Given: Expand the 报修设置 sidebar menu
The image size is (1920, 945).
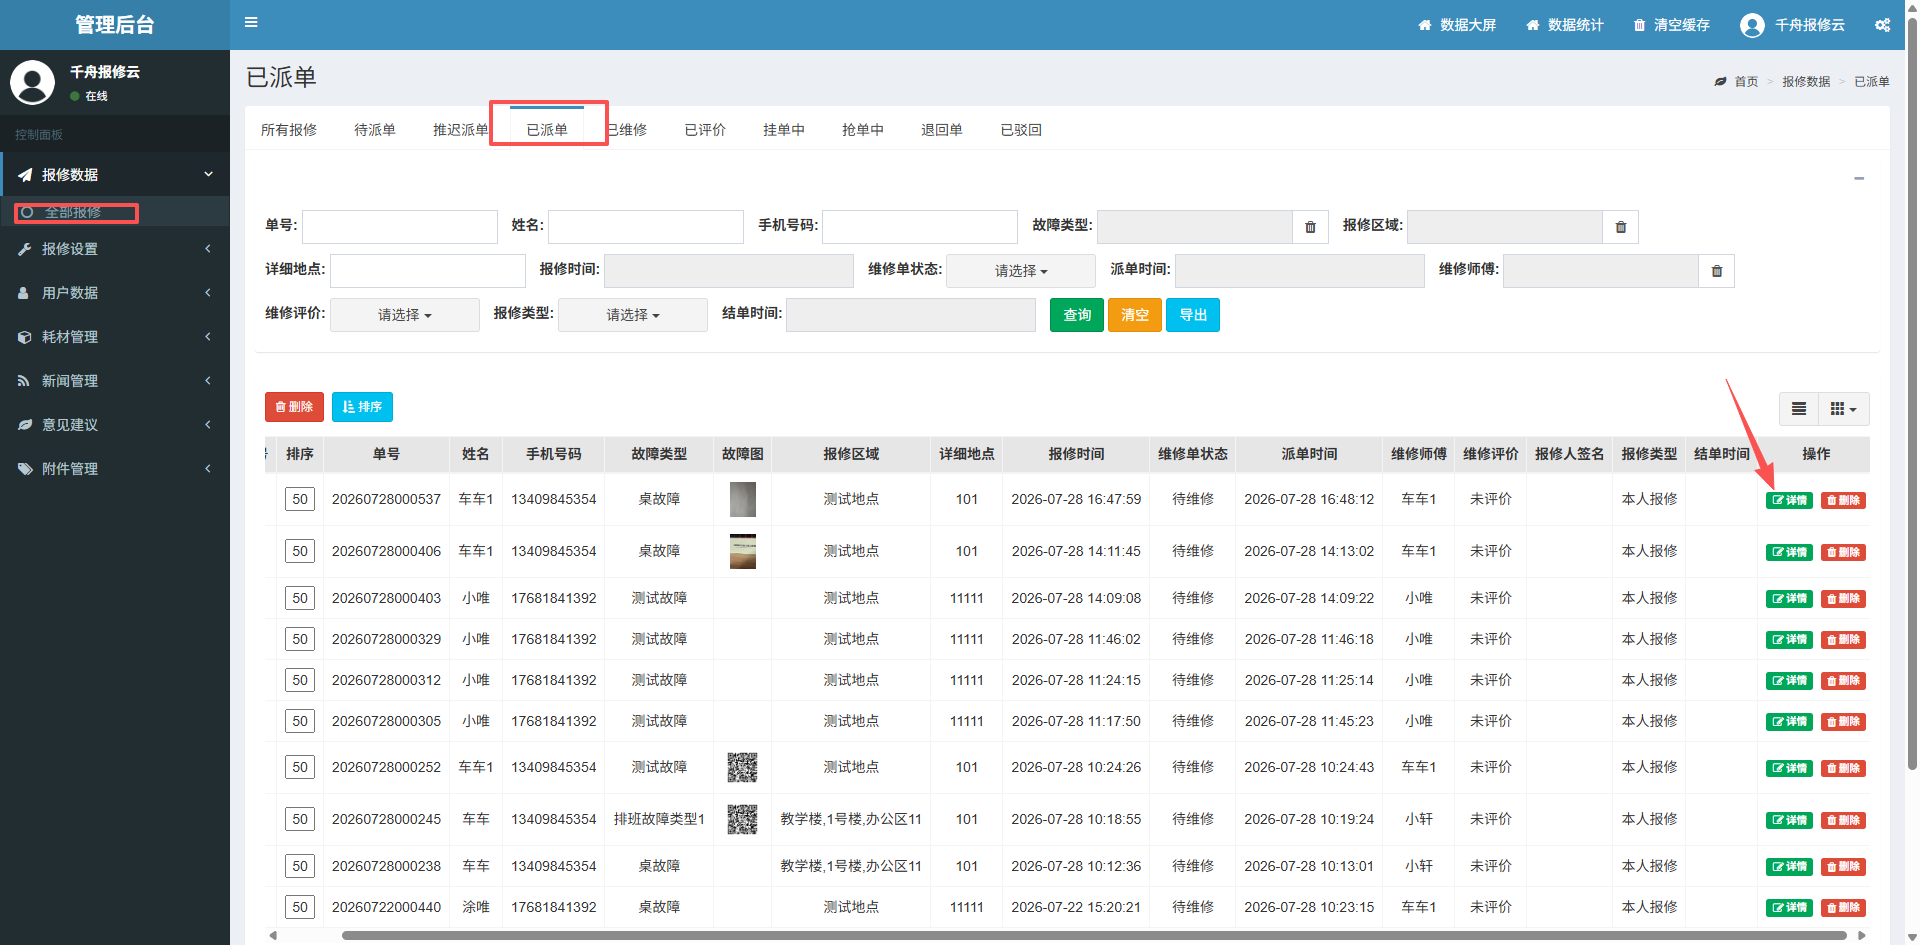Looking at the screenshot, I should tap(115, 249).
